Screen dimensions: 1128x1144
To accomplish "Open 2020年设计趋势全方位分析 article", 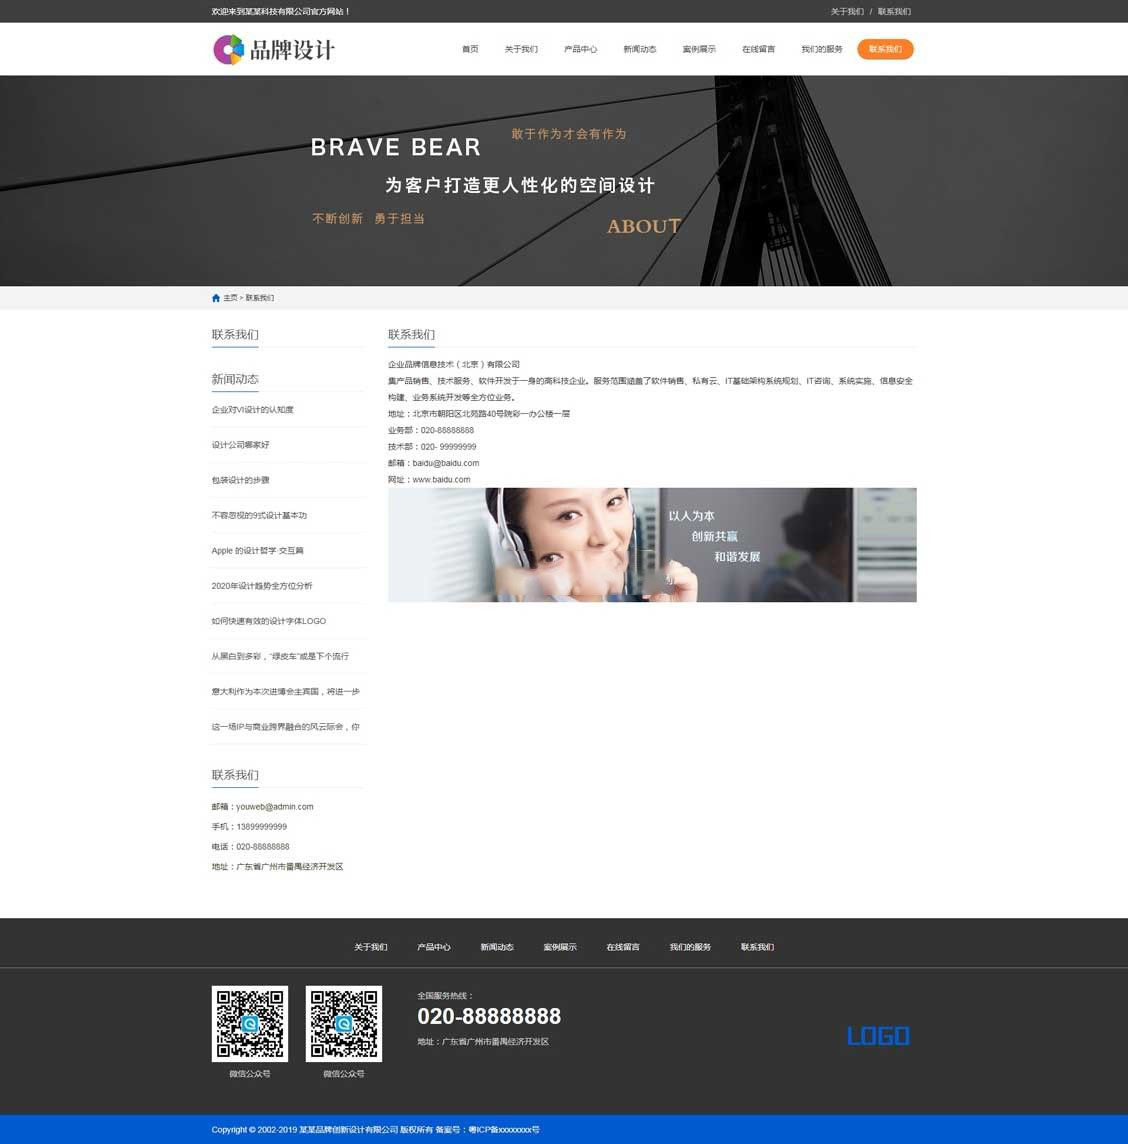I will [262, 586].
